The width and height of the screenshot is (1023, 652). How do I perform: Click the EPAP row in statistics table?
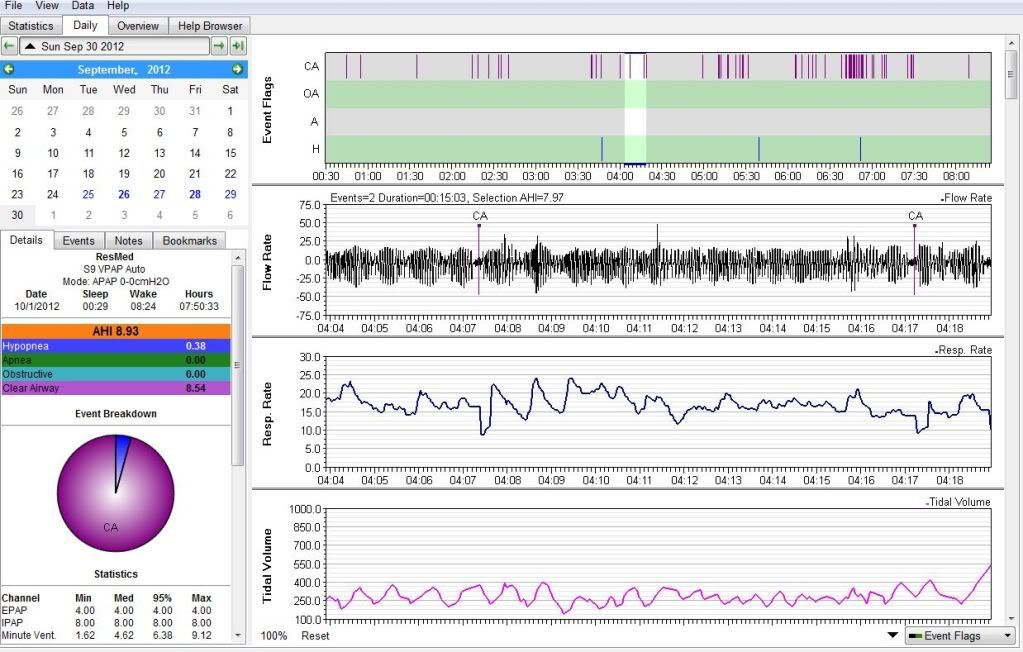pos(107,610)
